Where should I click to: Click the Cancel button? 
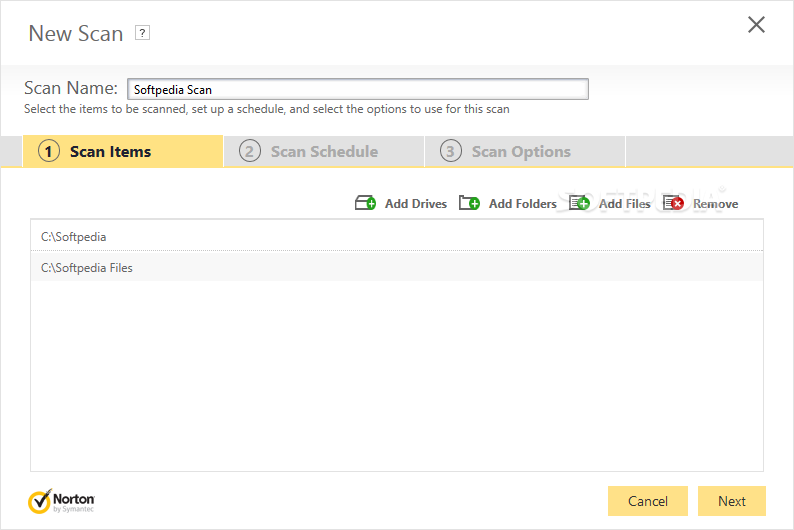pos(648,501)
